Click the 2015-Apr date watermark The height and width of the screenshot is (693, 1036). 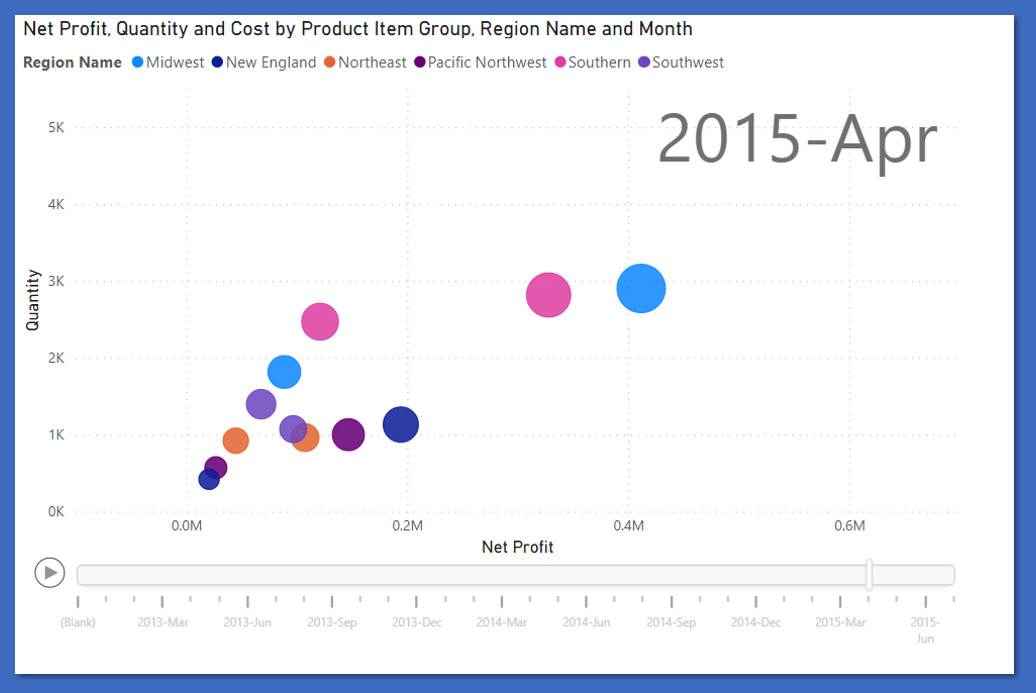(797, 141)
